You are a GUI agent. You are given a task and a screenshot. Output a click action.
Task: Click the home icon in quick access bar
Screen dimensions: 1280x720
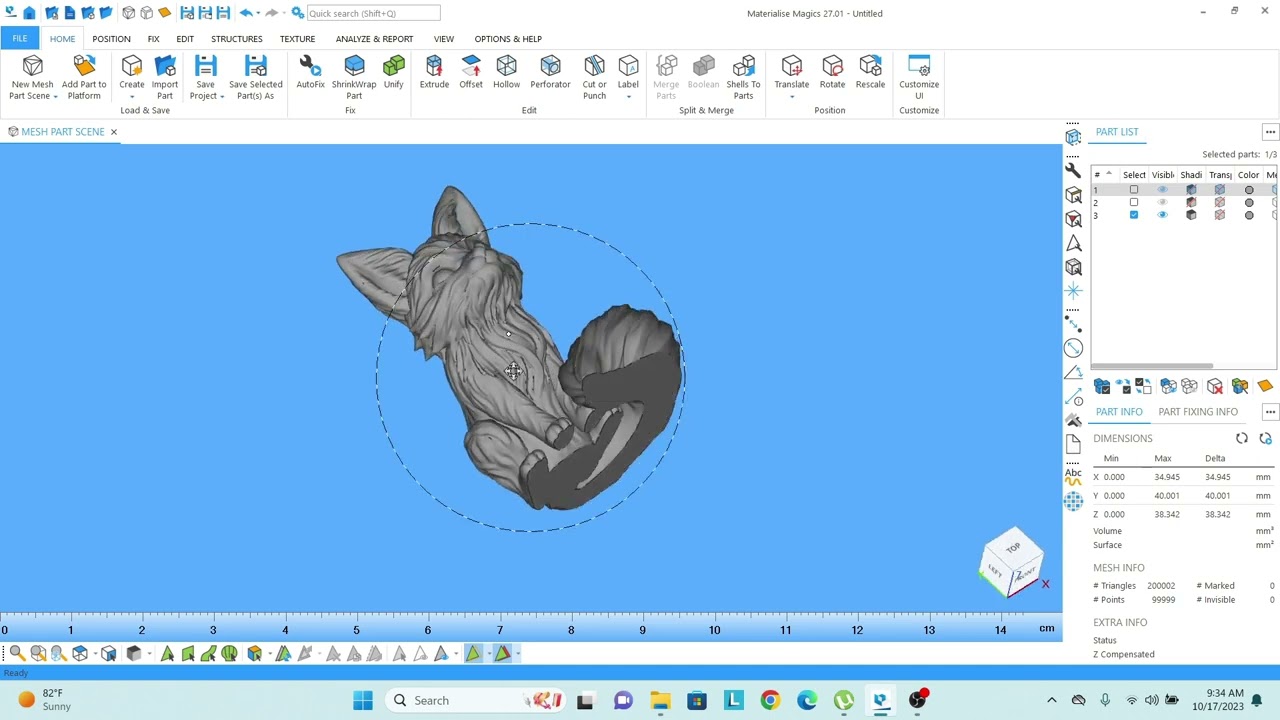click(29, 13)
